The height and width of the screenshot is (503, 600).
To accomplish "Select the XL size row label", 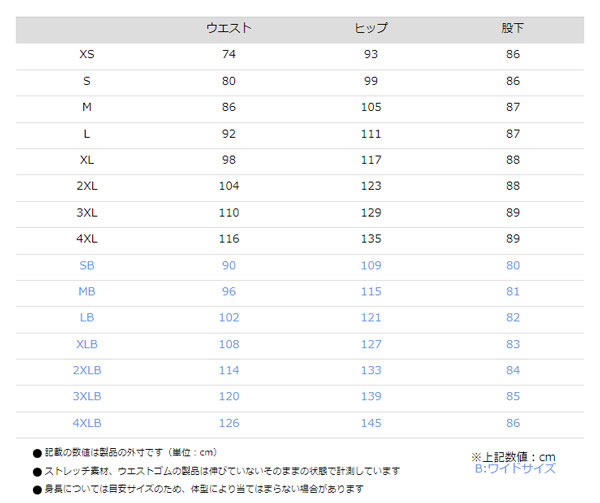I will (87, 160).
